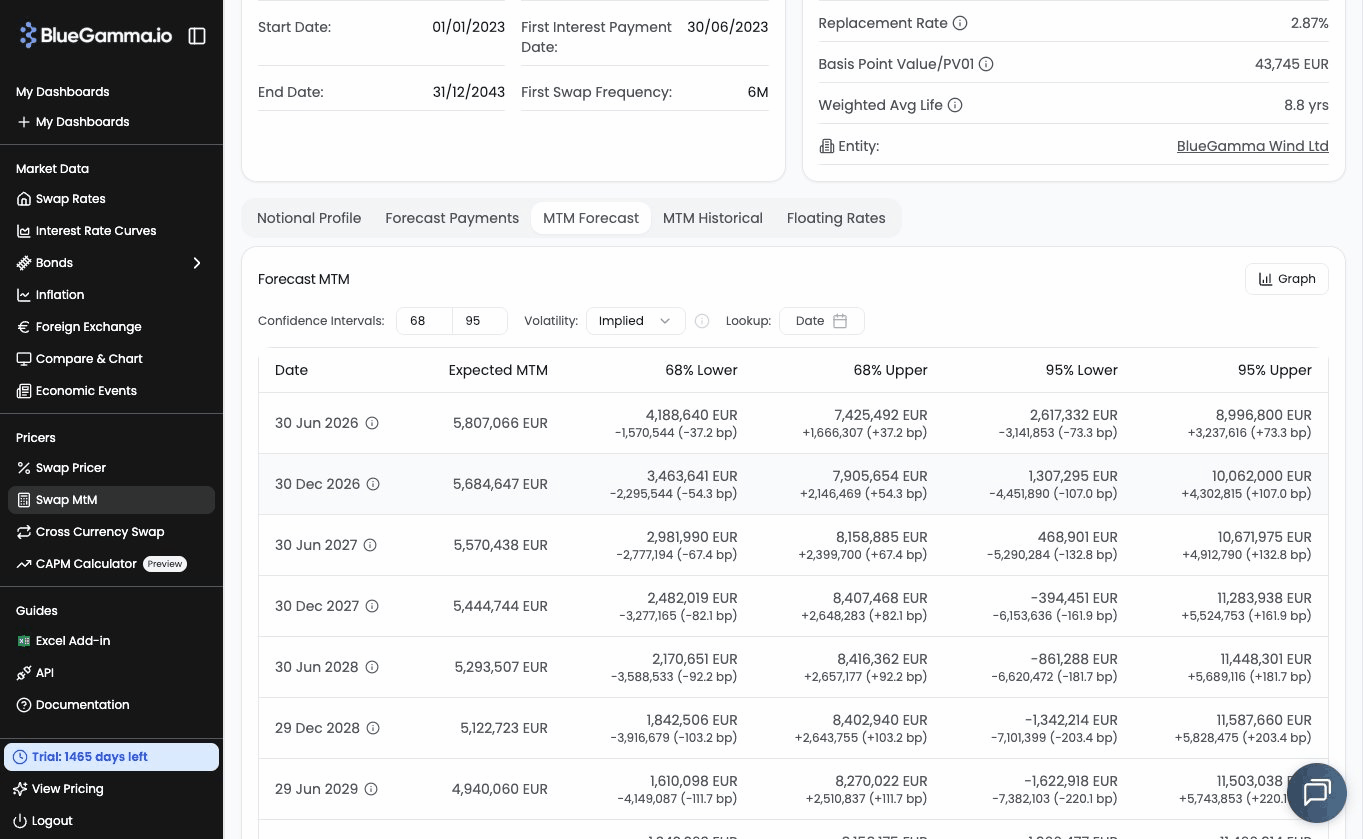
Task: Click the info icon next to 30 Dec 2027
Action: pyautogui.click(x=372, y=606)
